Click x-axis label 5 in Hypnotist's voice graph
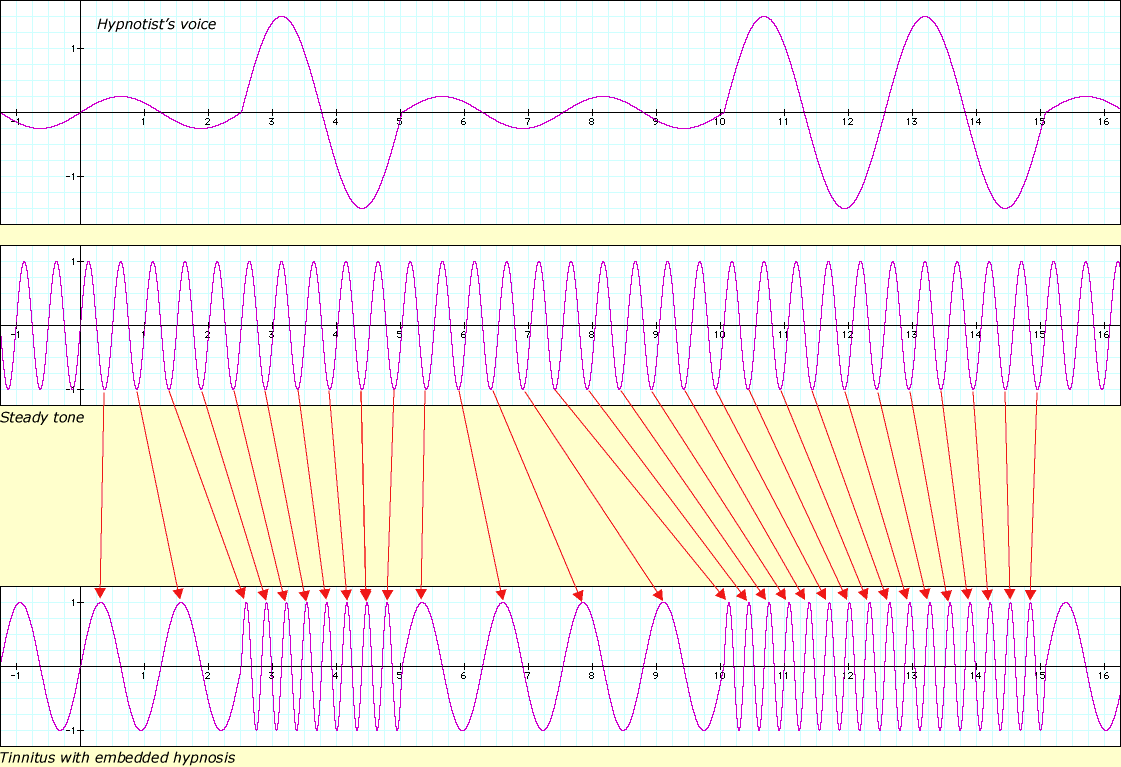 tap(399, 122)
